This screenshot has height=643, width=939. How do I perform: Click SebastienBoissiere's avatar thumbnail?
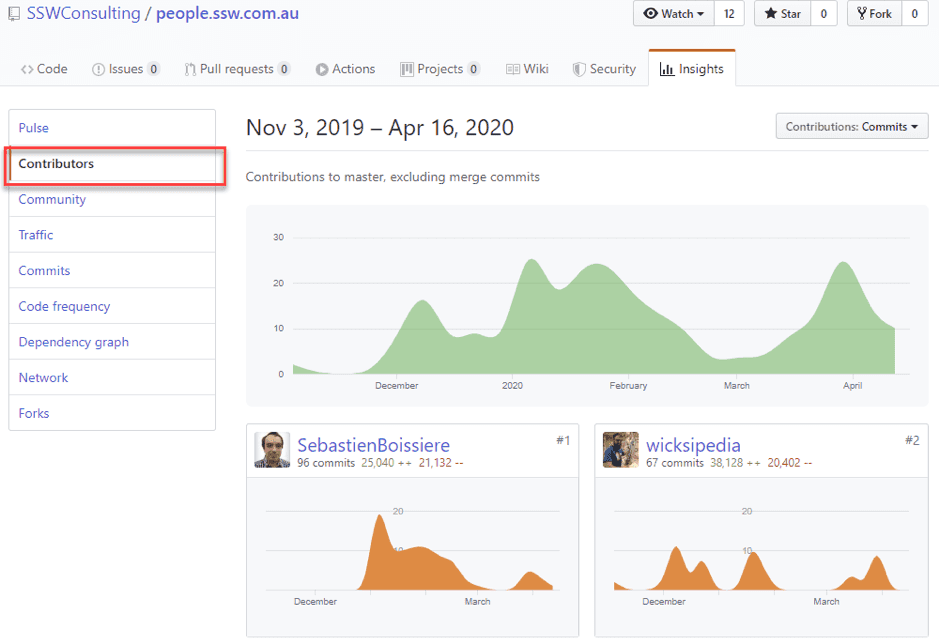[272, 450]
